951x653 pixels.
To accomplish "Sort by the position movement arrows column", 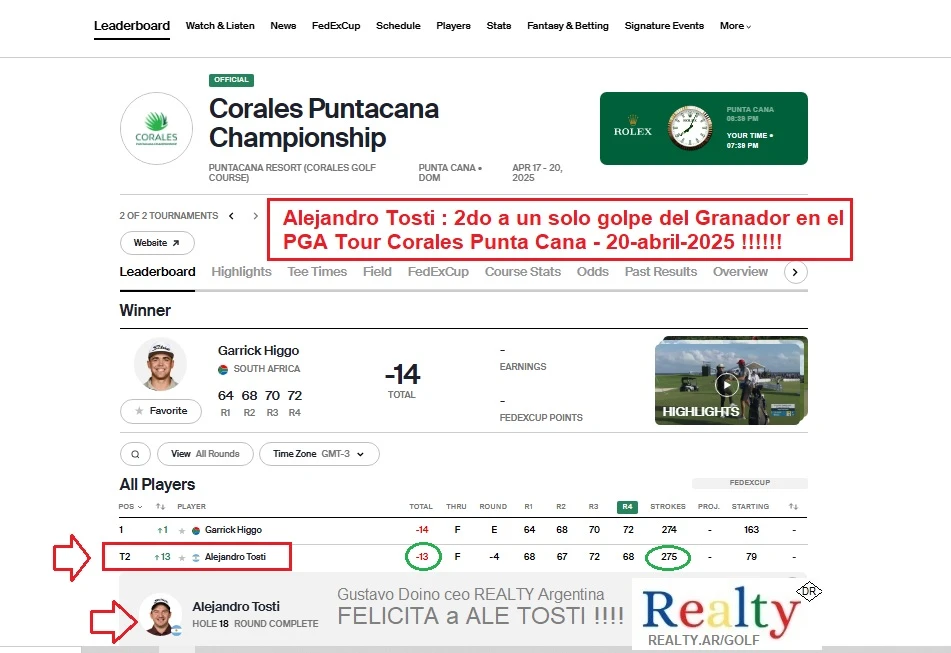I will [160, 507].
